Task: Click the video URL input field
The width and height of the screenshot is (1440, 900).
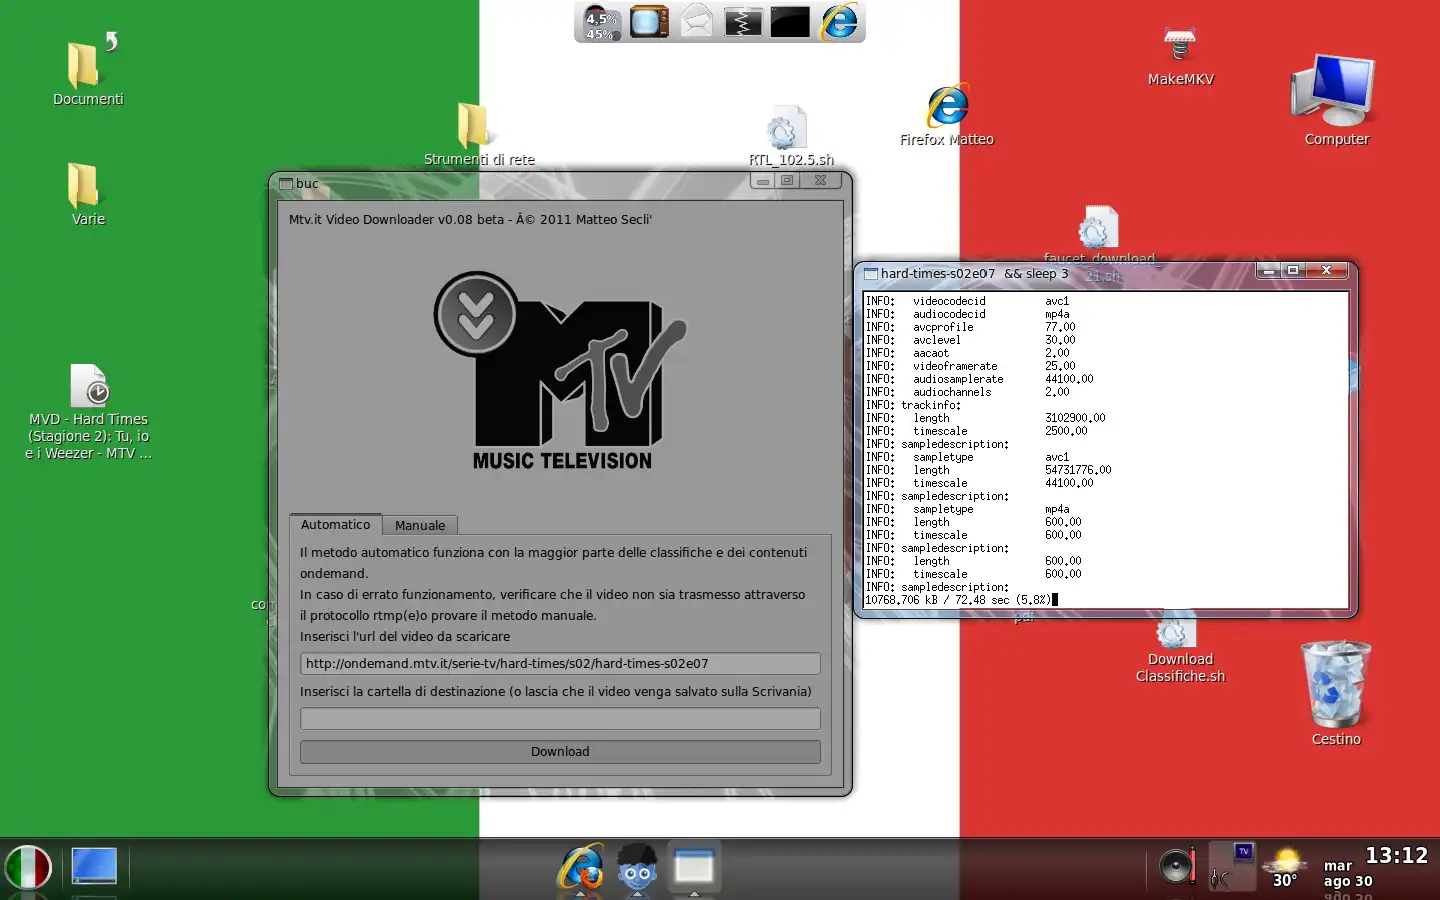Action: 560,664
